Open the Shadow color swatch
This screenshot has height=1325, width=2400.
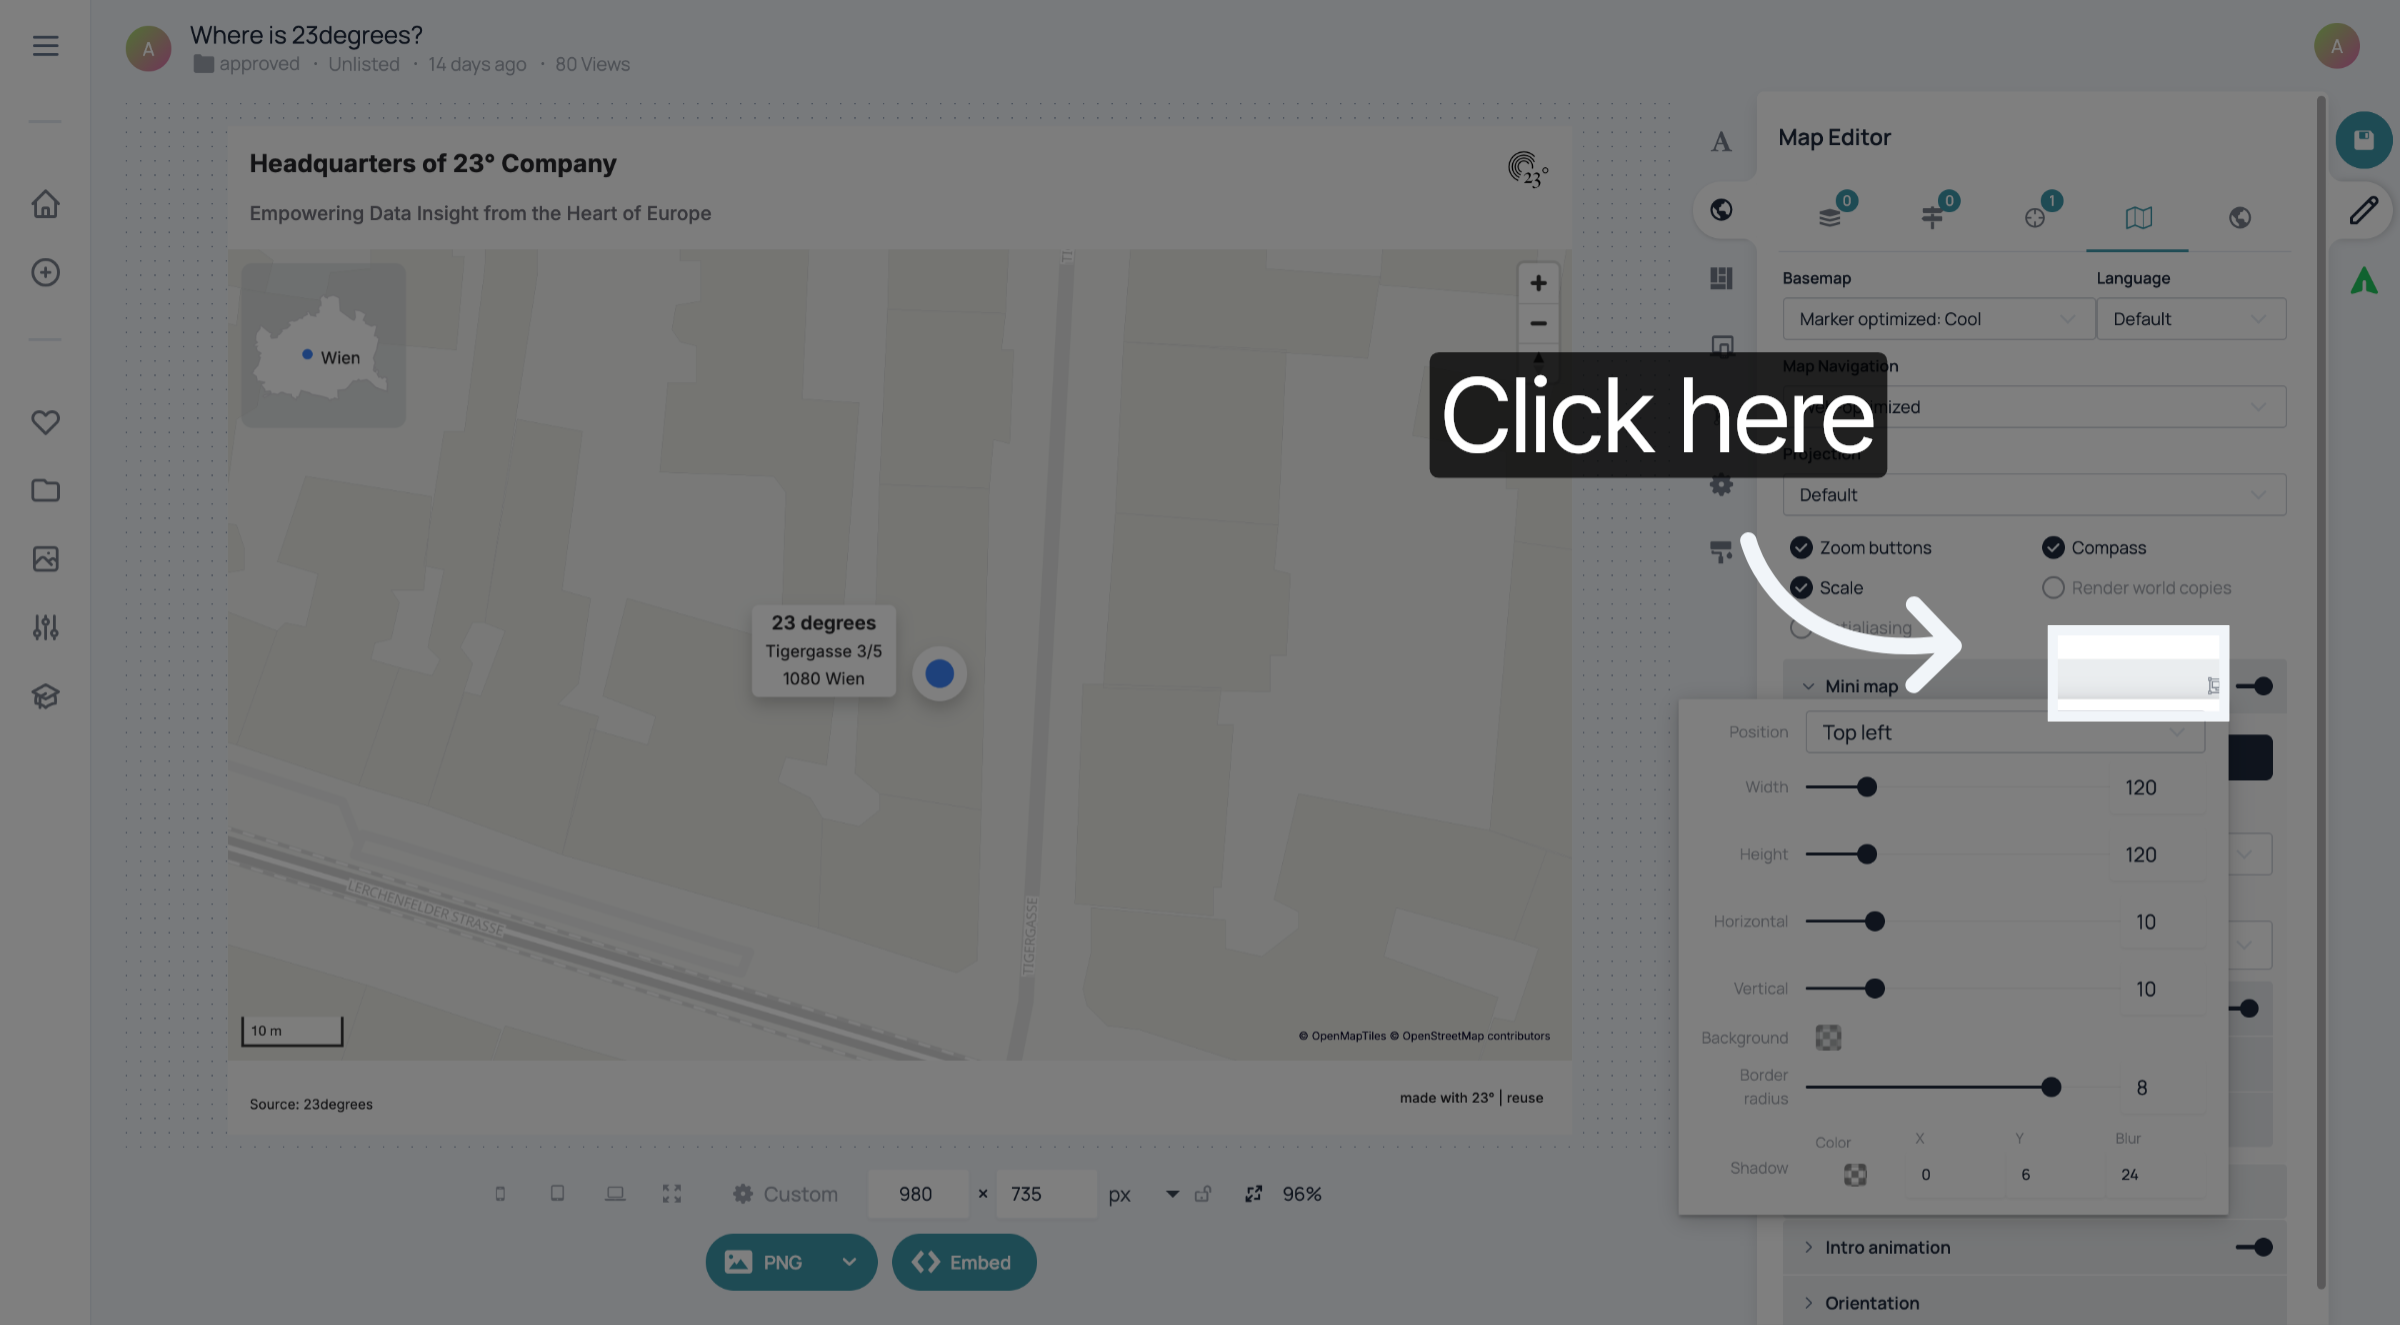point(1855,1175)
